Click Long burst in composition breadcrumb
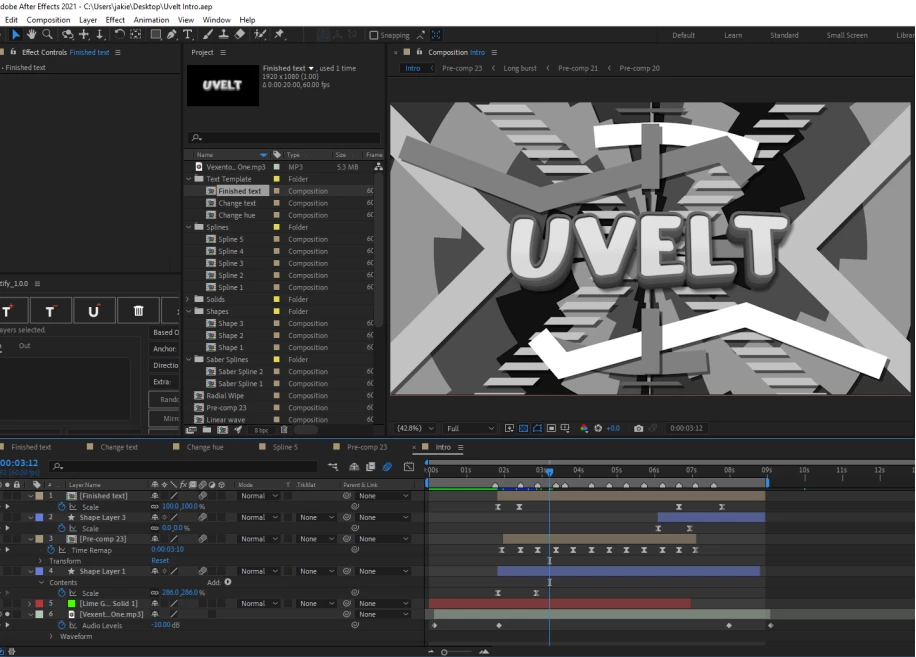 coord(520,68)
